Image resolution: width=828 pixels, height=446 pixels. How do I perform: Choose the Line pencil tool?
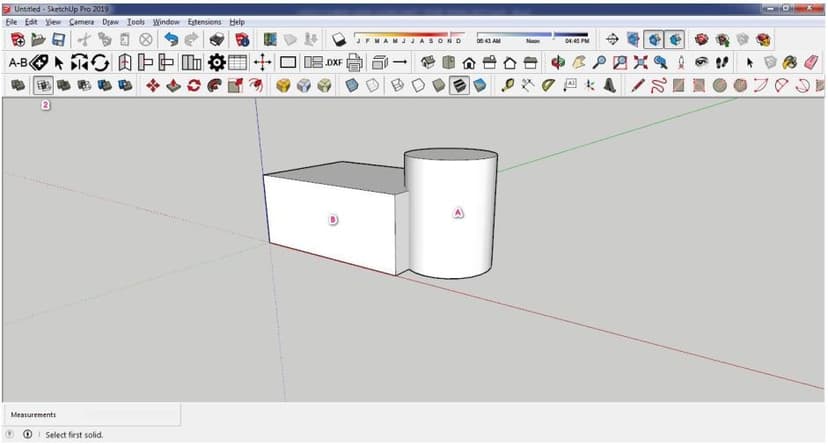638,85
